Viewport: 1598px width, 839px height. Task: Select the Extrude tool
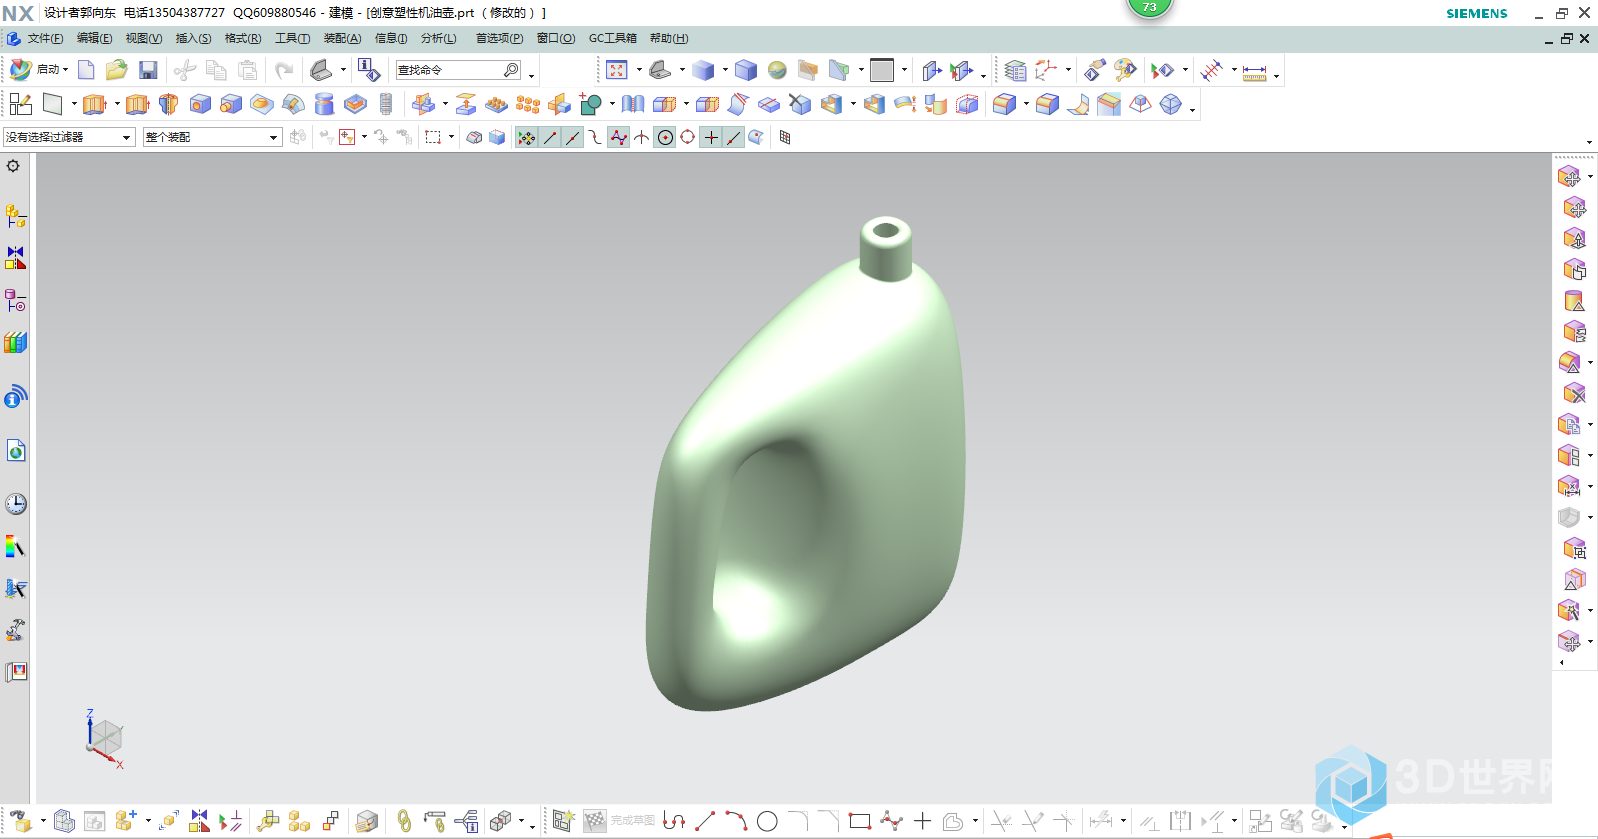click(94, 104)
